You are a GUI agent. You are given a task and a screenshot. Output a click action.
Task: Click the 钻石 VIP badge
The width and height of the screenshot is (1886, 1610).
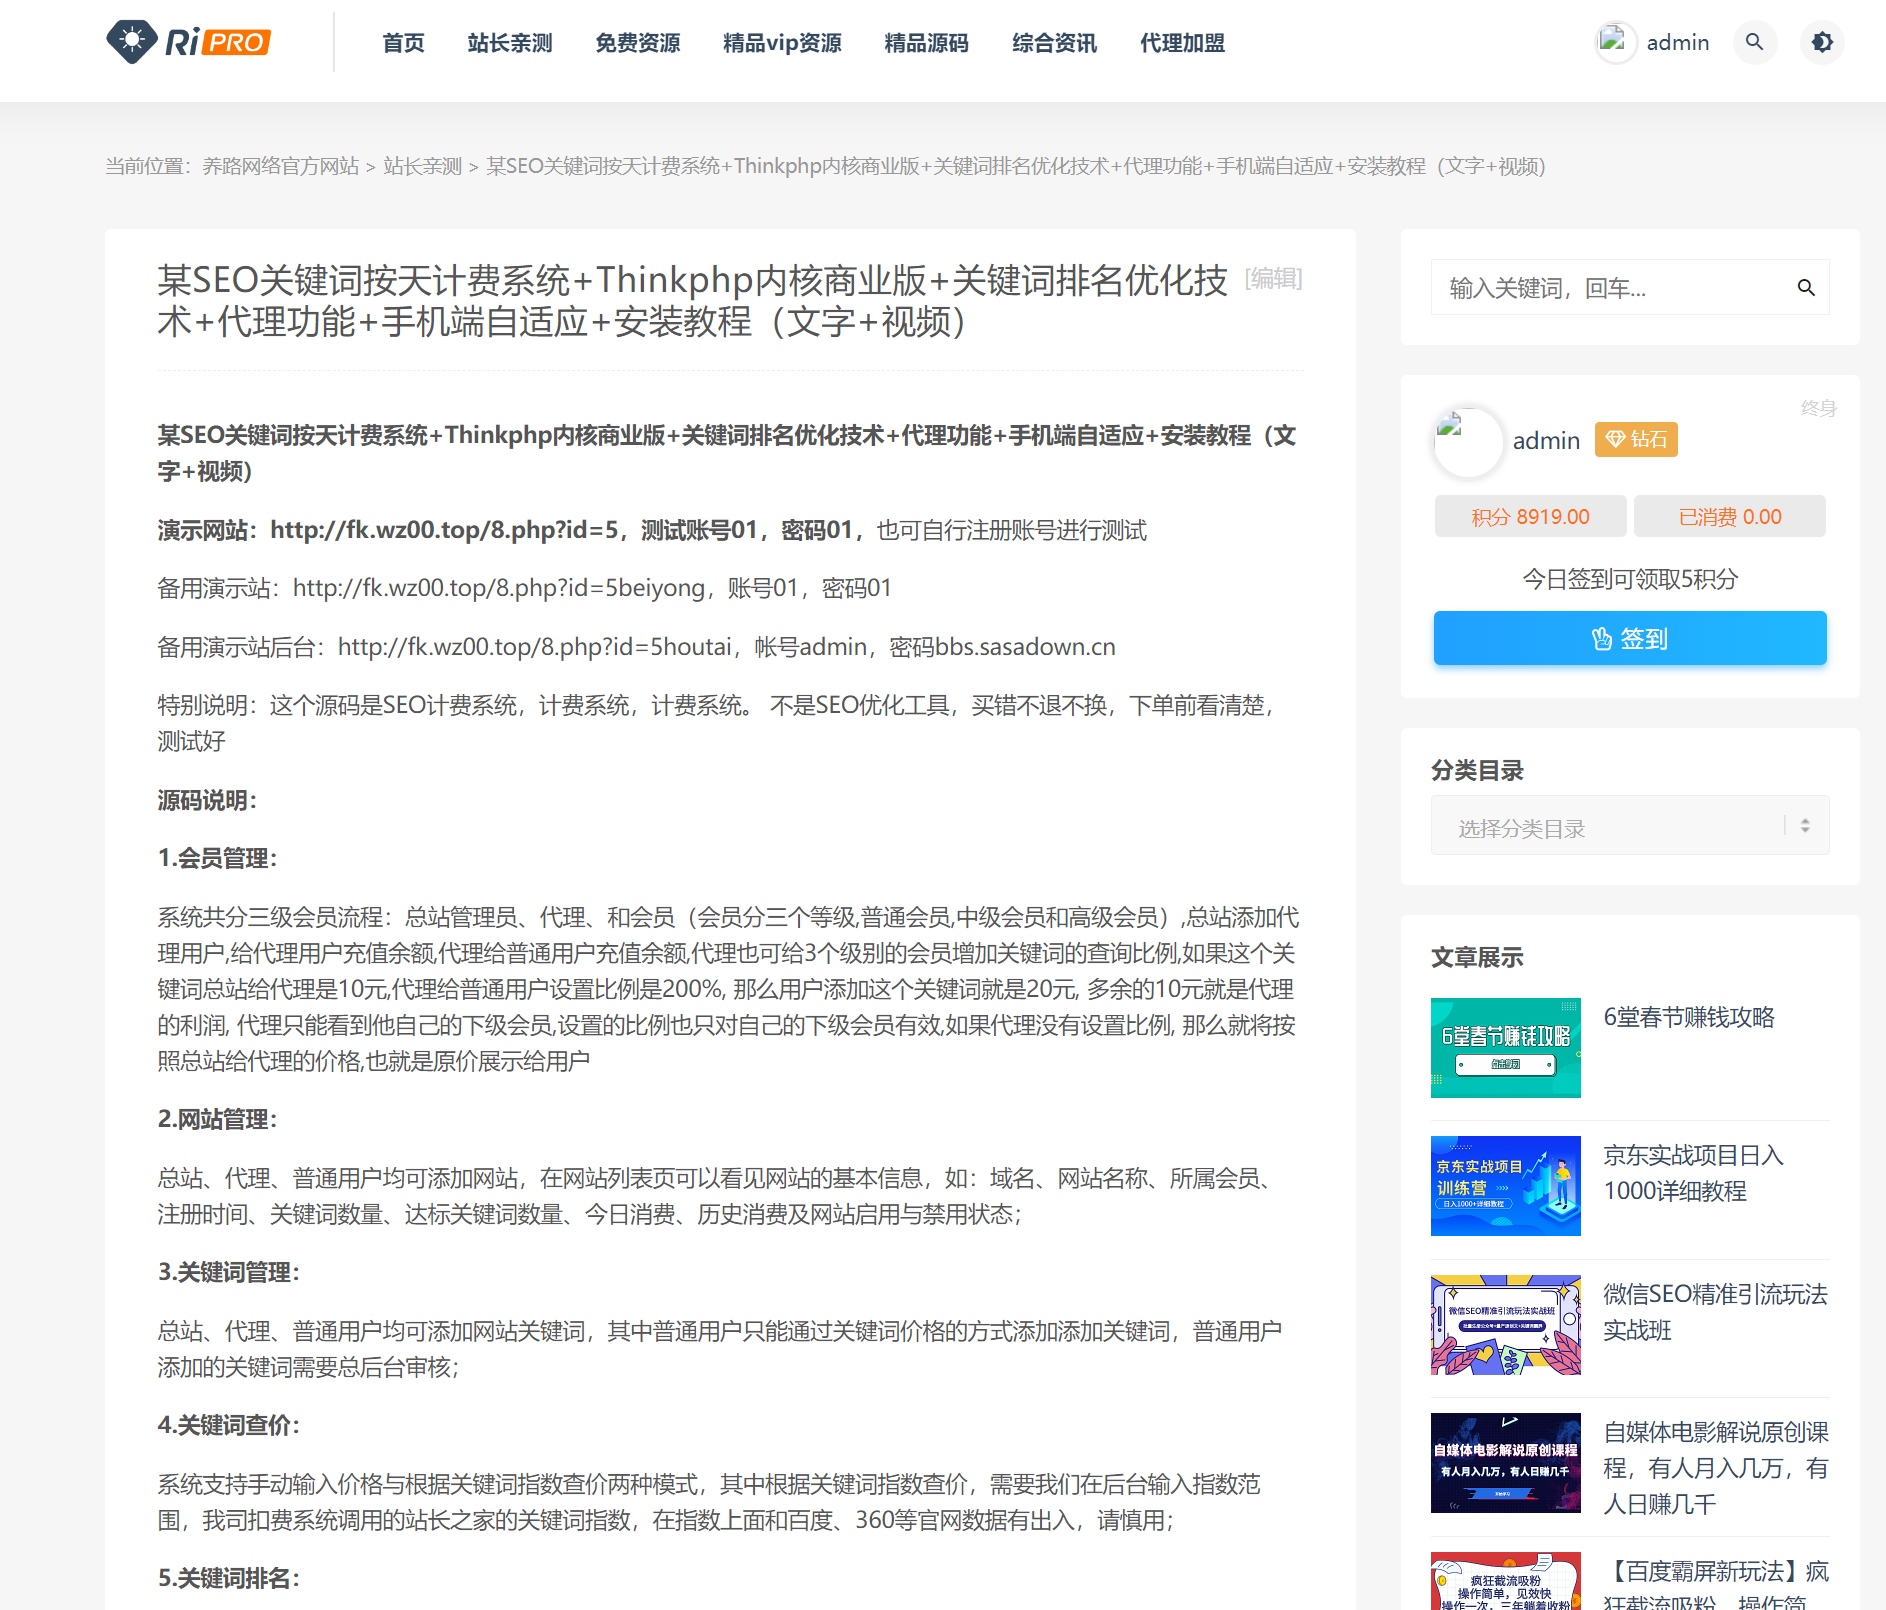pos(1636,440)
